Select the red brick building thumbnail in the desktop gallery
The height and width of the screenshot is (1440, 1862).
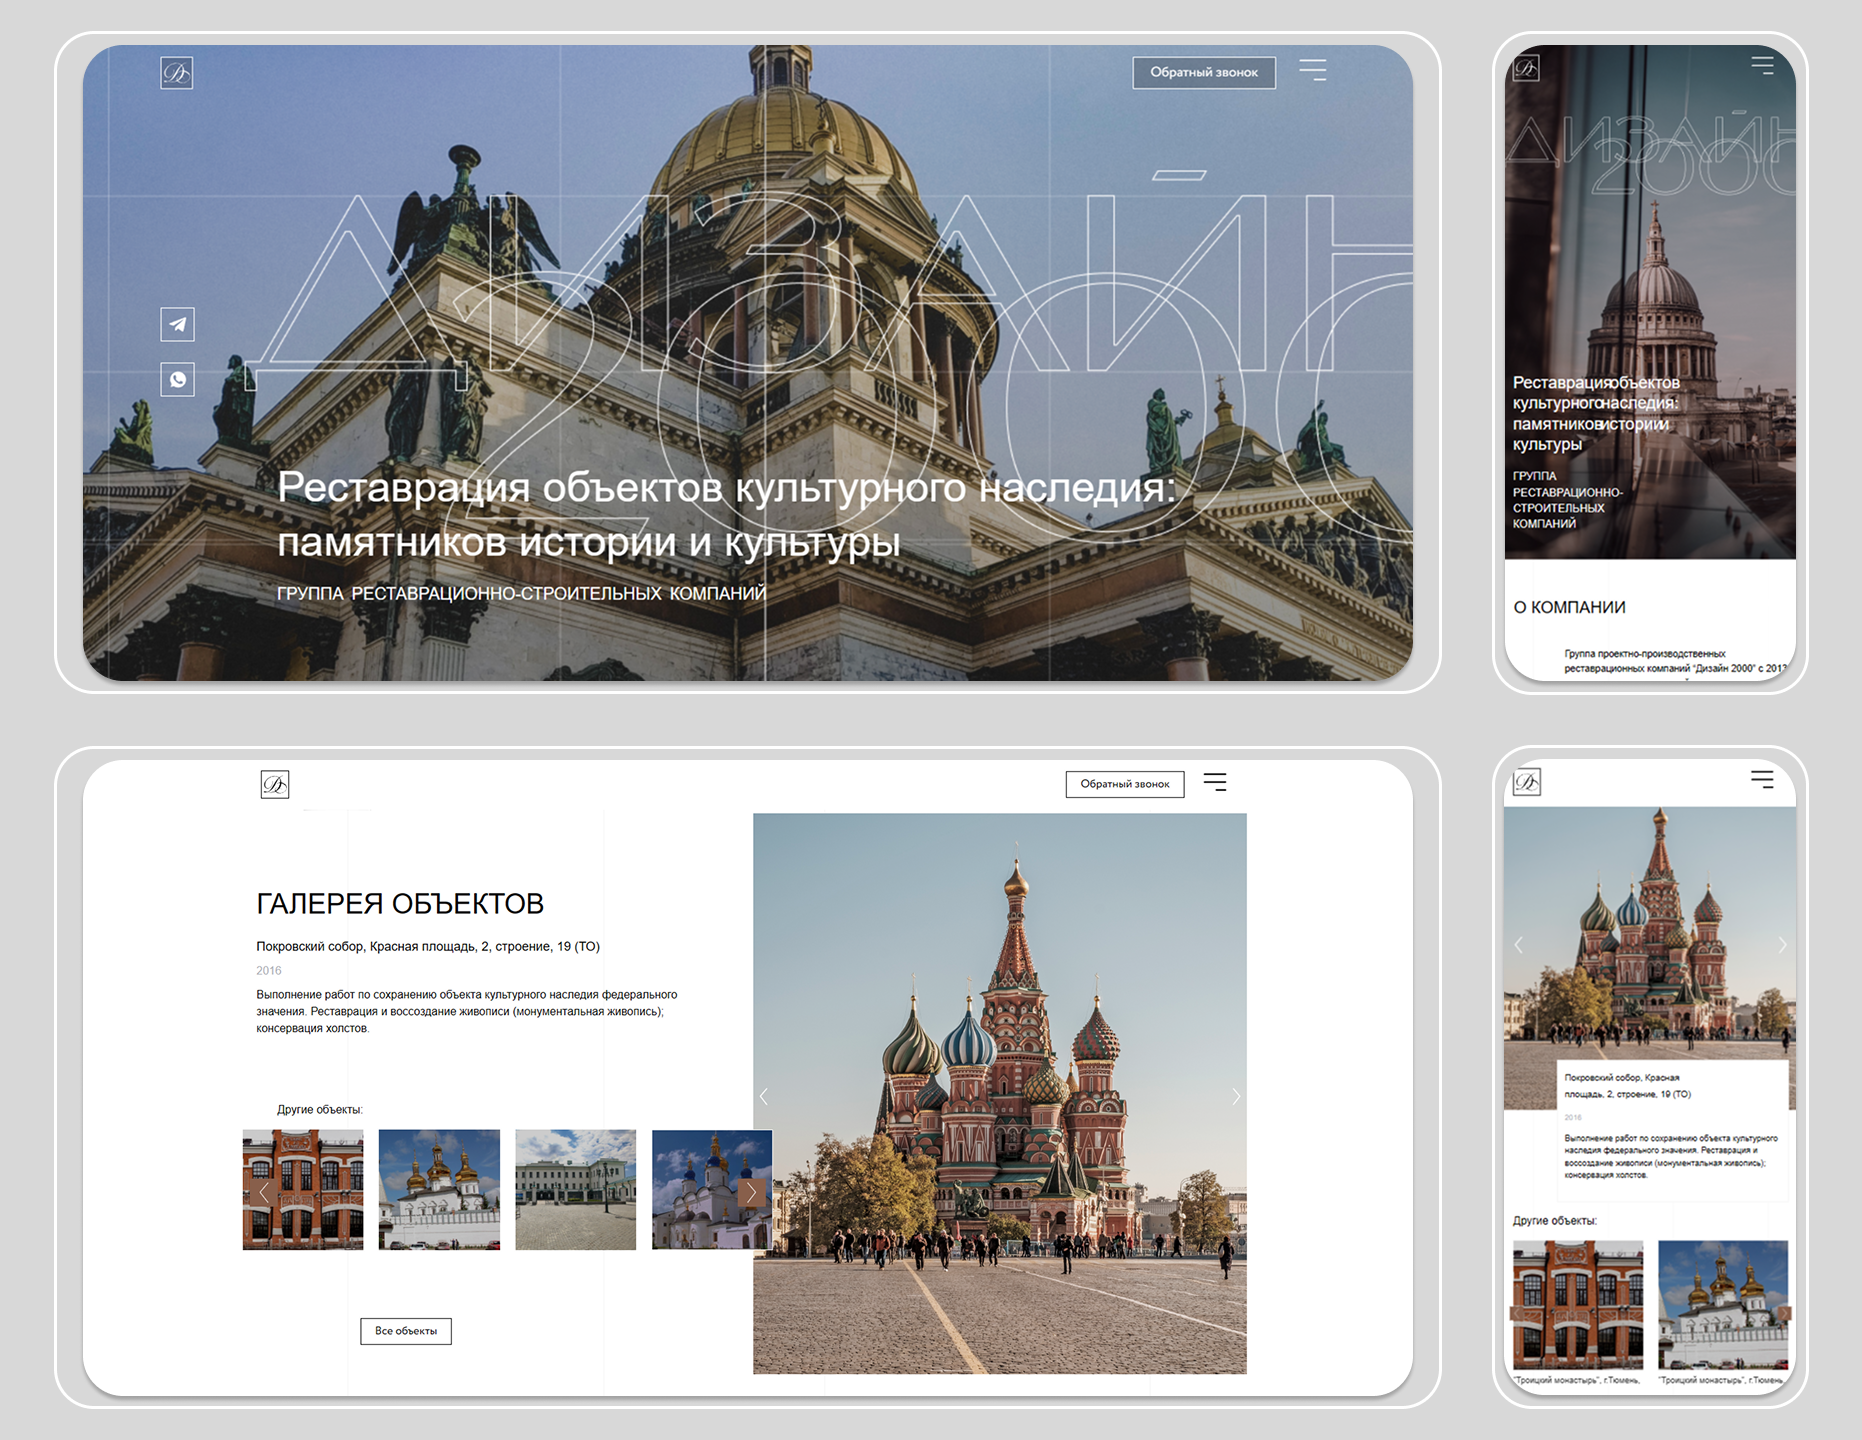coord(303,1190)
